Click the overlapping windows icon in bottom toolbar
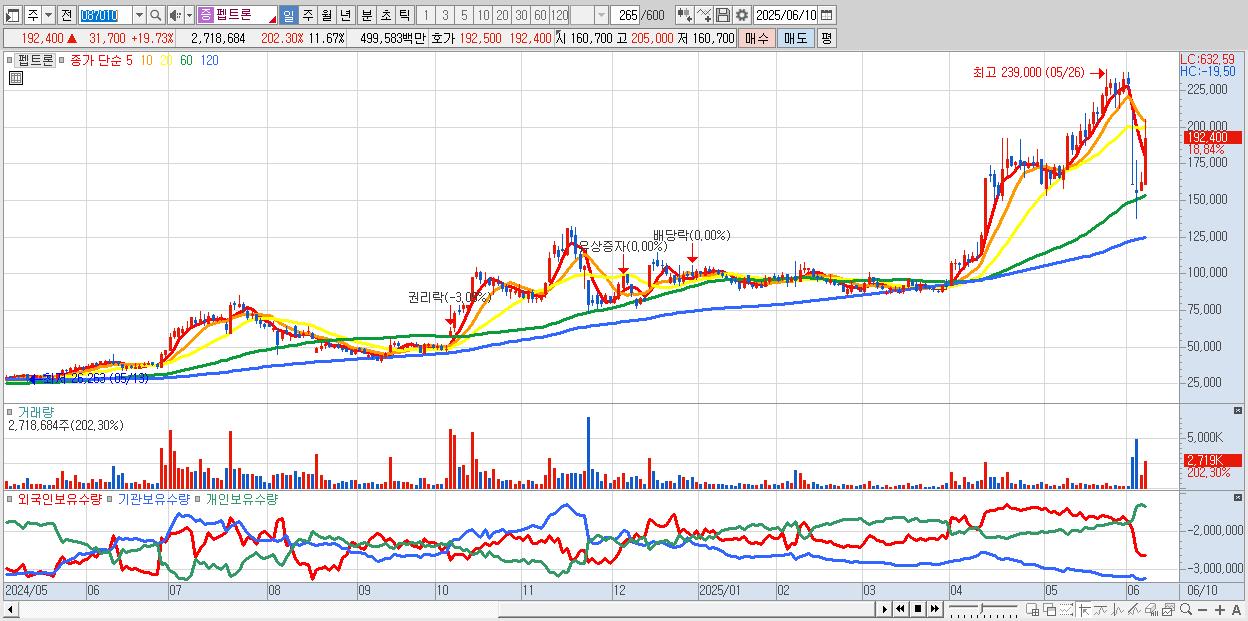The image size is (1248, 621). (1049, 609)
